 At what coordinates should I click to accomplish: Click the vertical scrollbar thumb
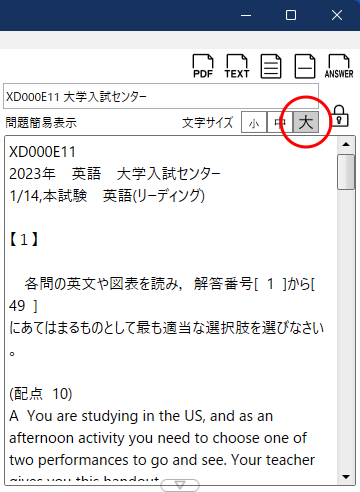(x=346, y=172)
